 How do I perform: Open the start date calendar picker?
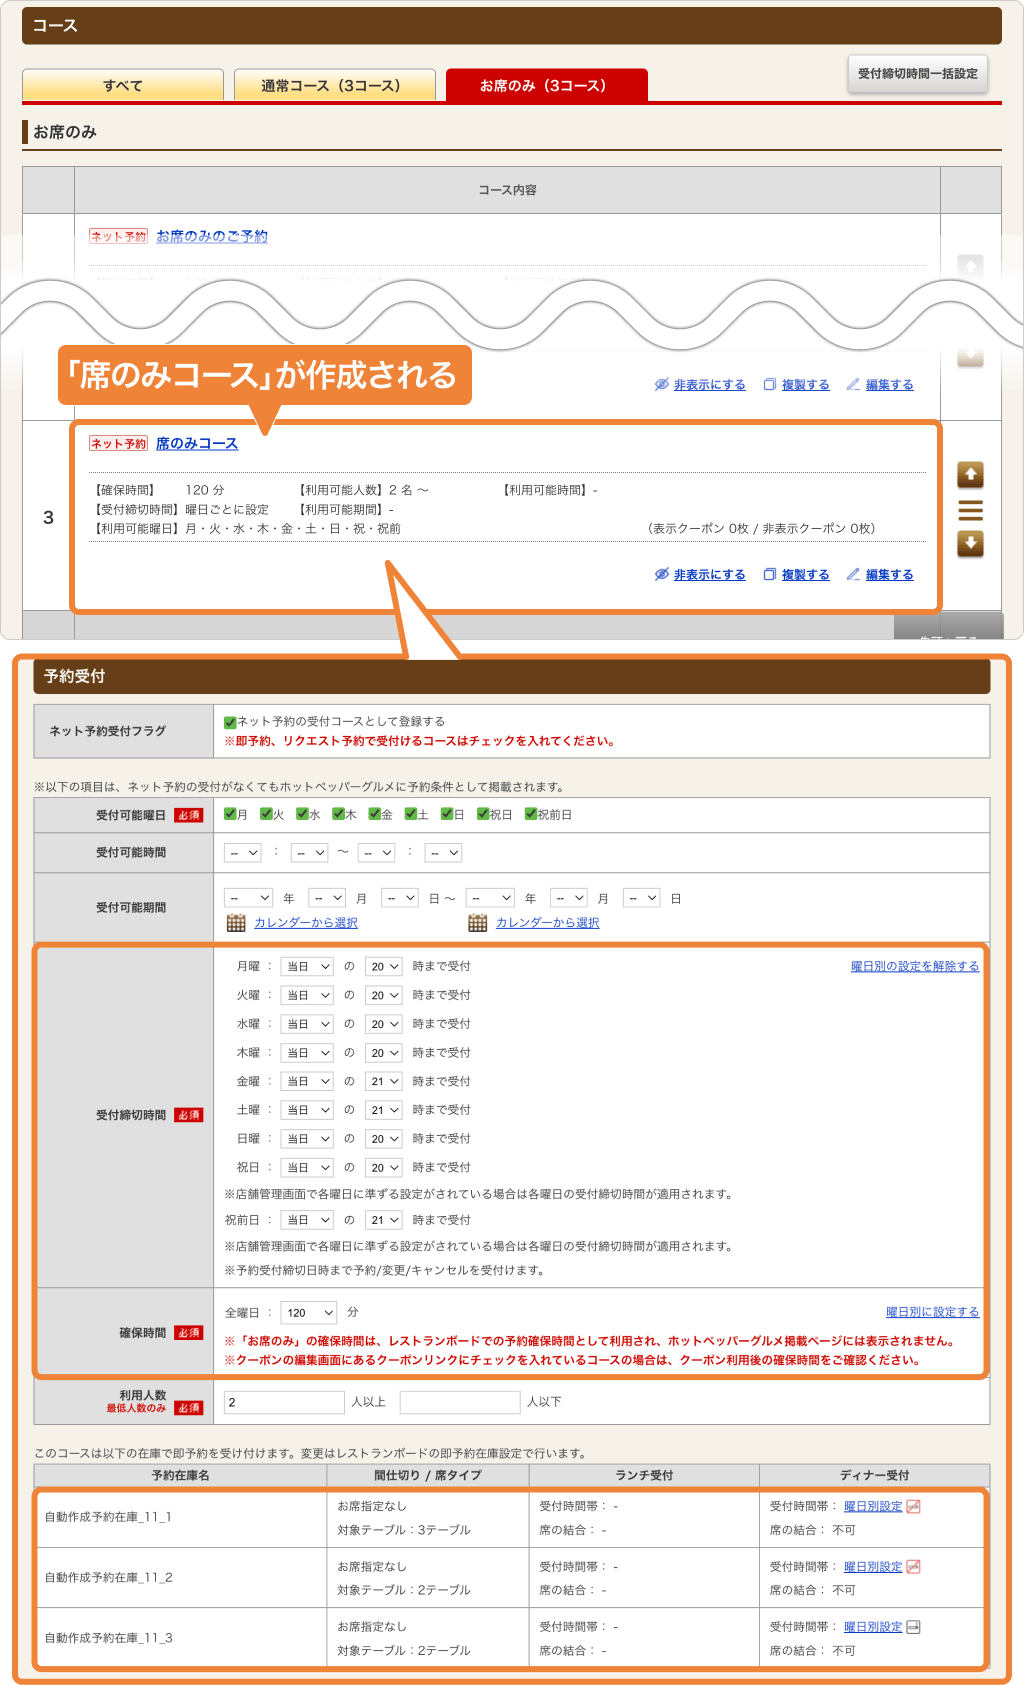[x=236, y=923]
